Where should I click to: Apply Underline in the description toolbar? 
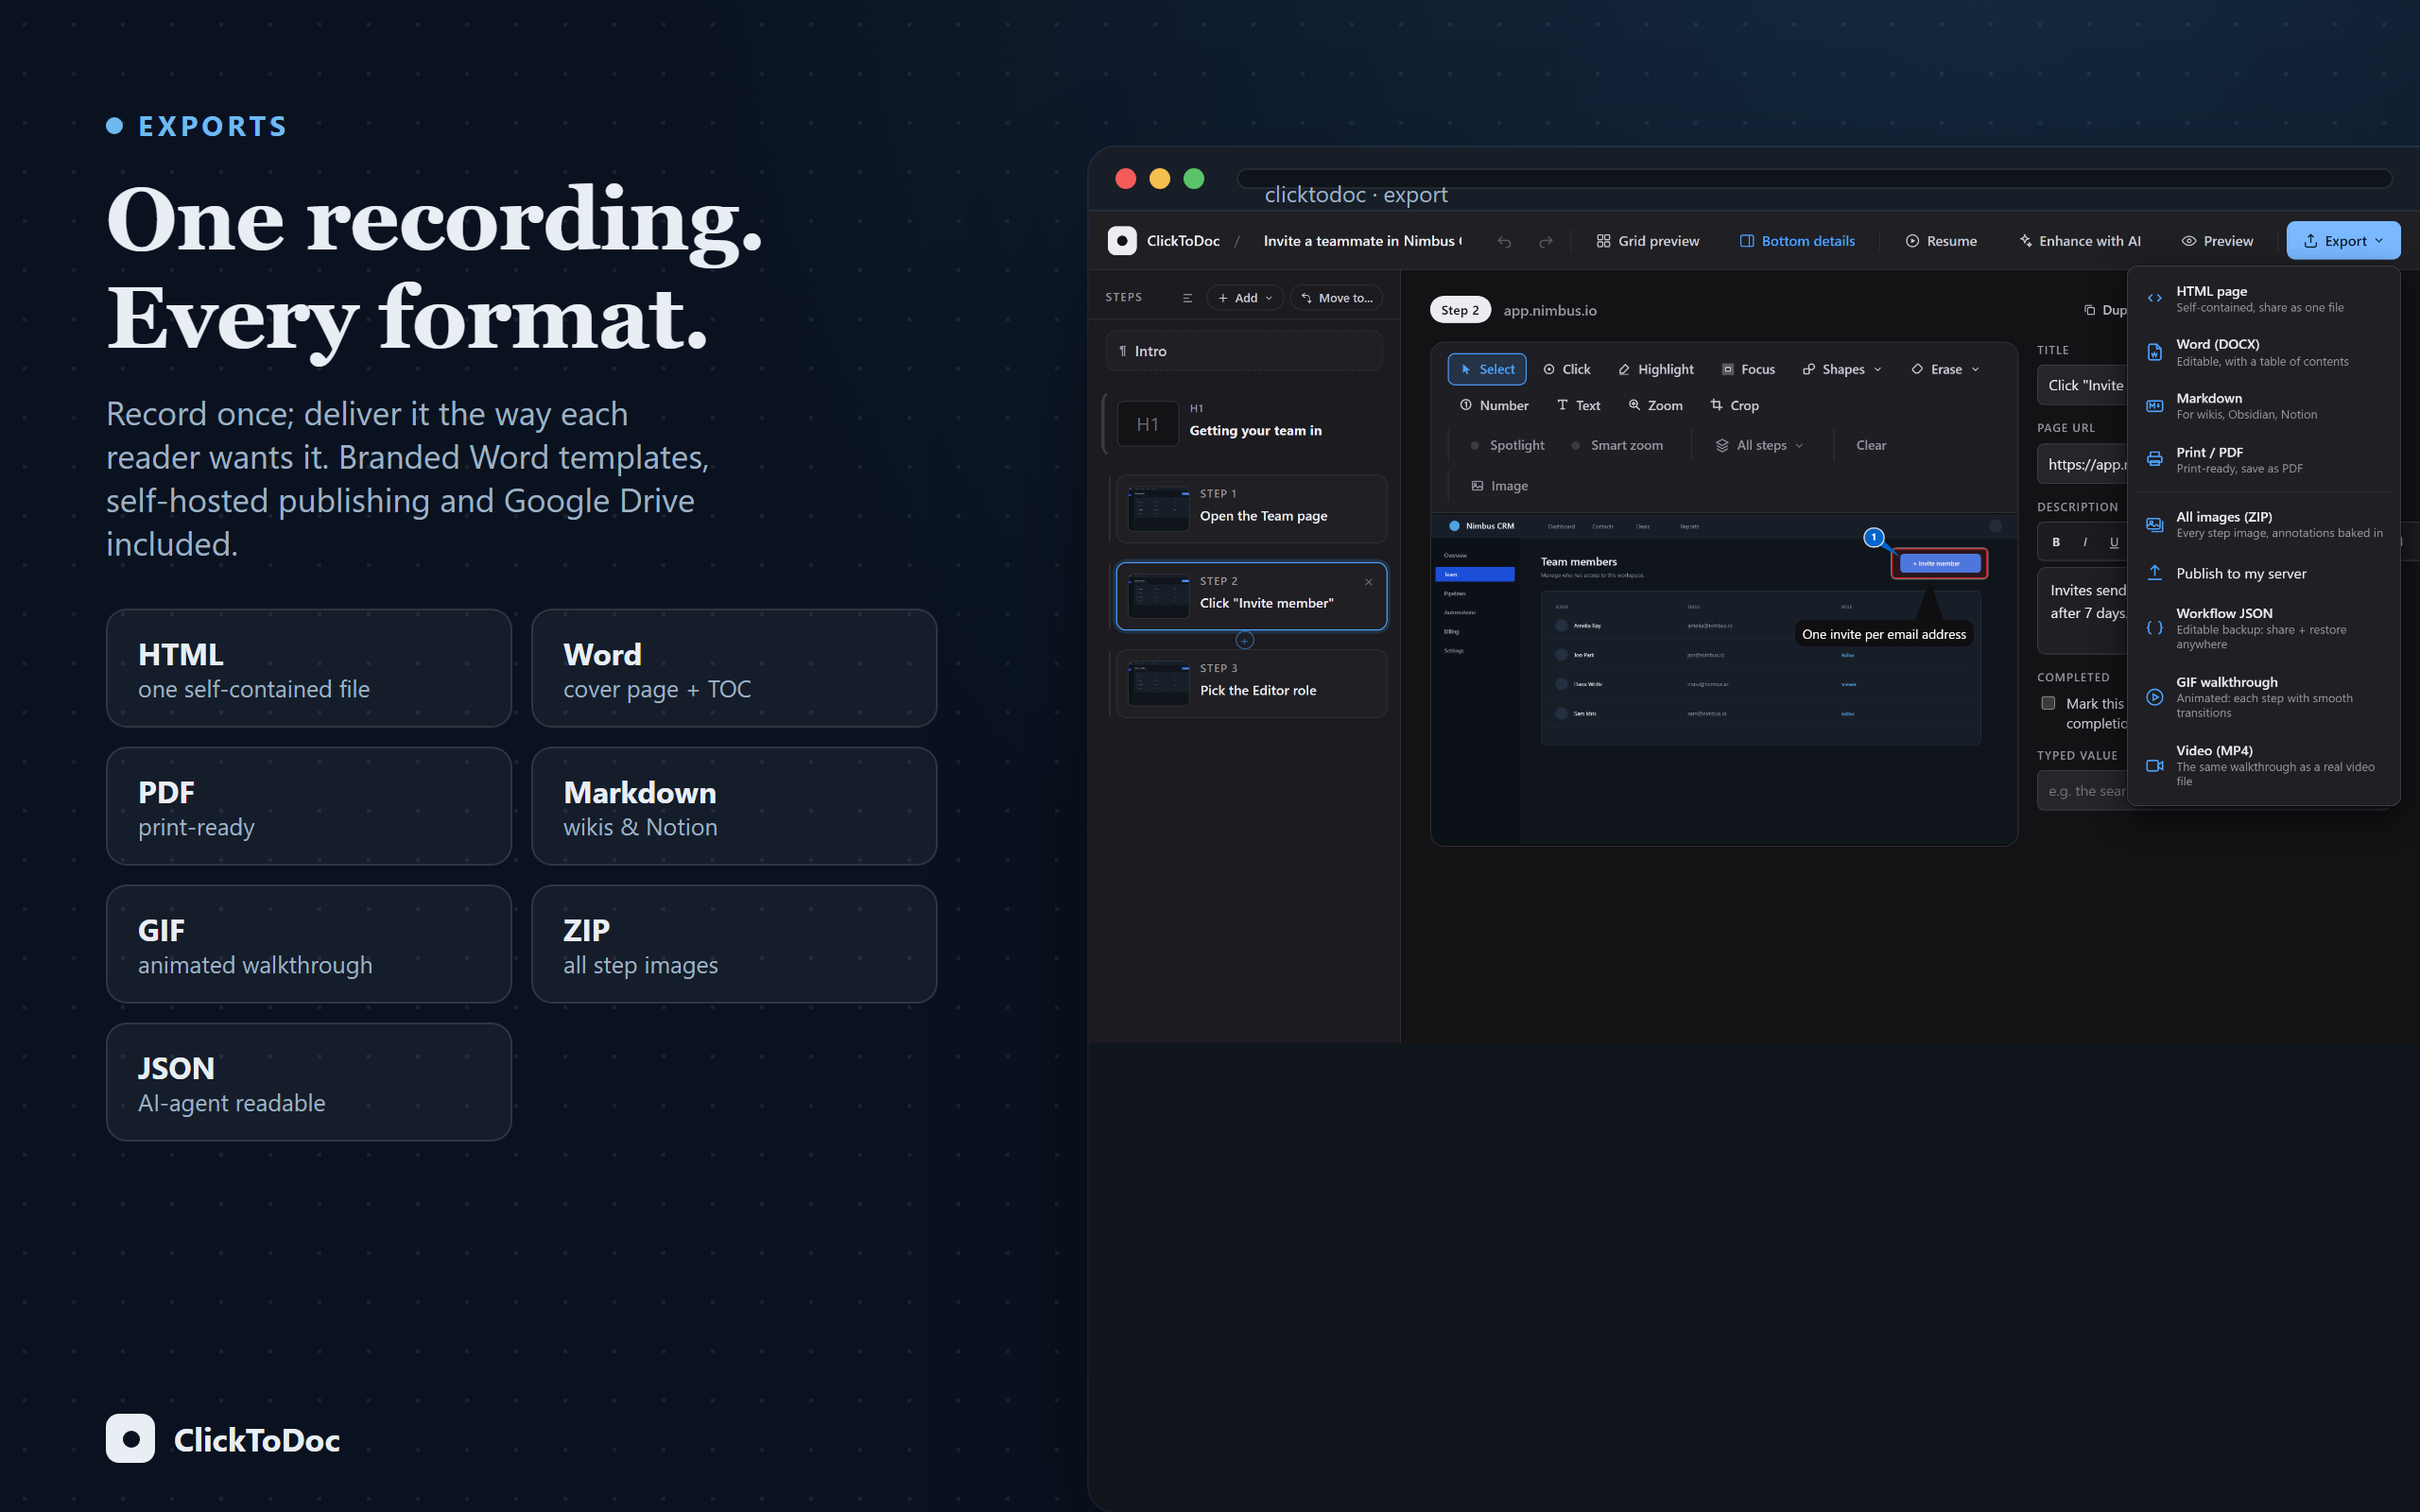point(2114,542)
